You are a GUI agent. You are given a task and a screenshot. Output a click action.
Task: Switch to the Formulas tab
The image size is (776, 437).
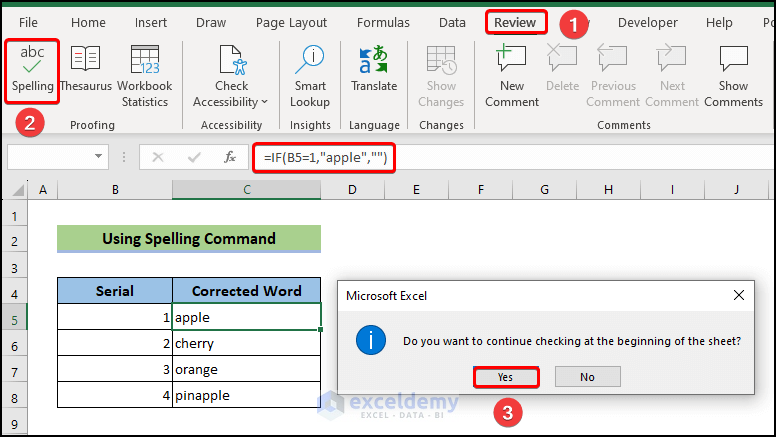click(383, 23)
